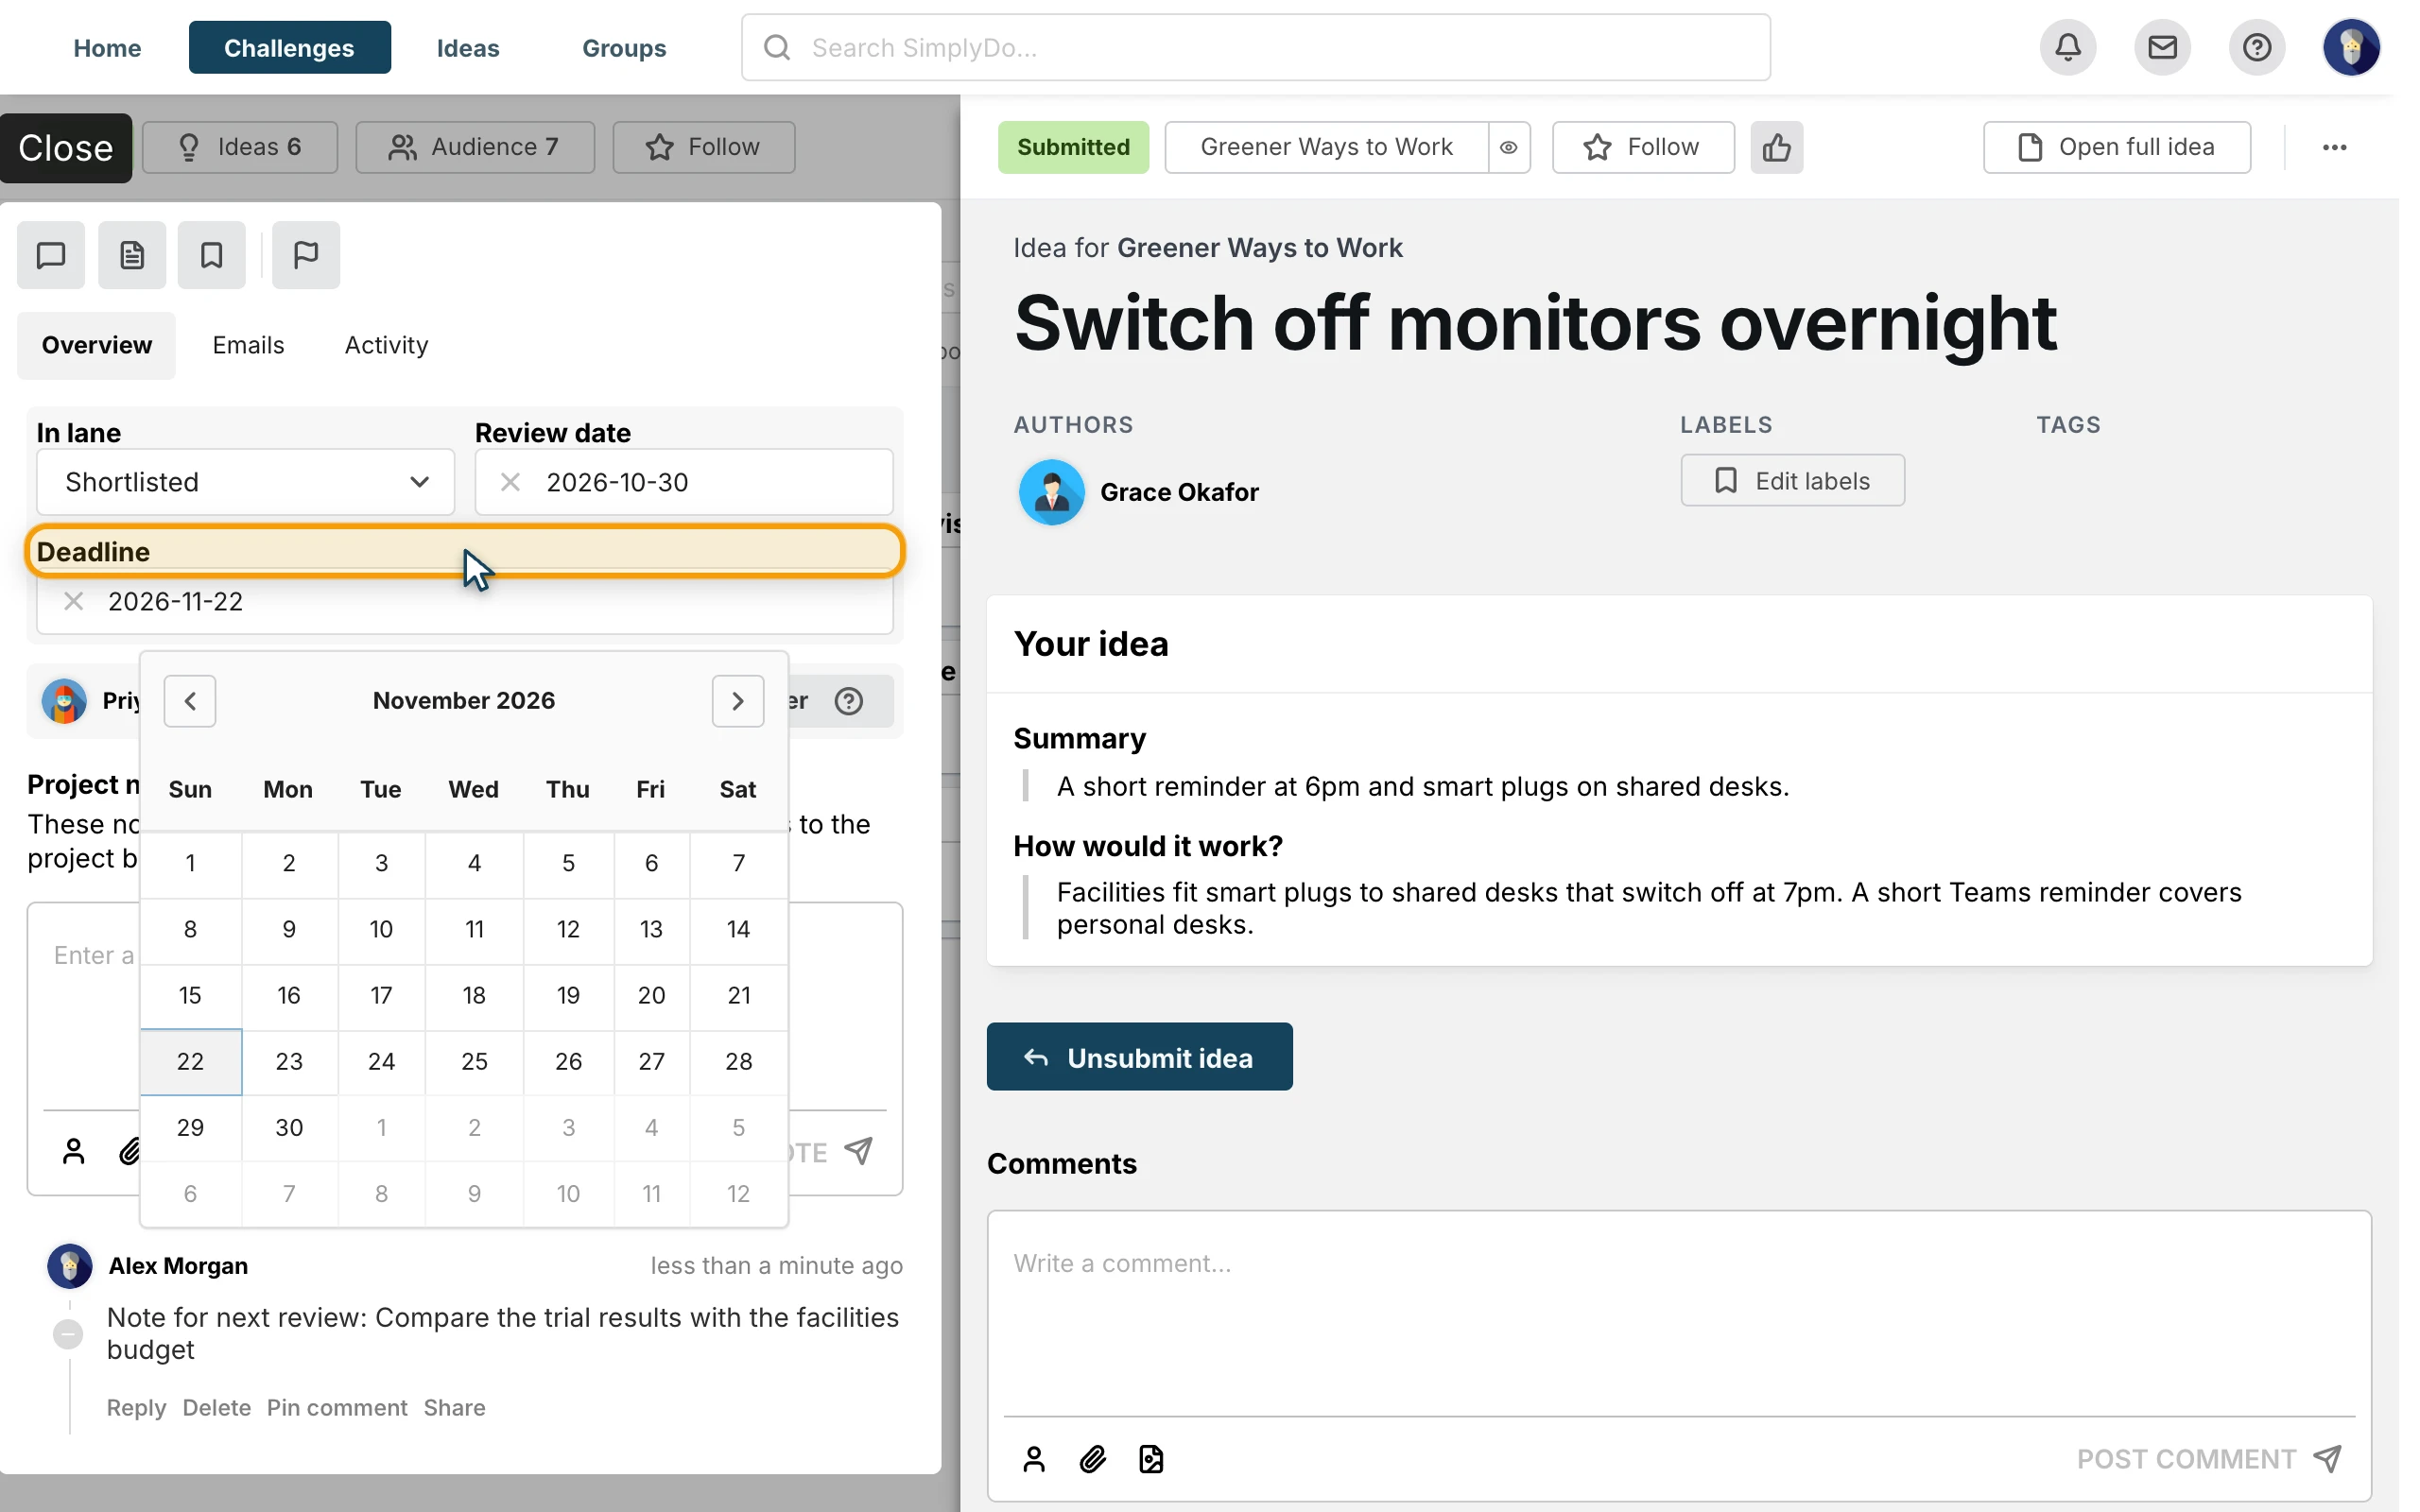Viewport: 2420px width, 1512px height.
Task: Open the mail inbox icon
Action: (2162, 47)
